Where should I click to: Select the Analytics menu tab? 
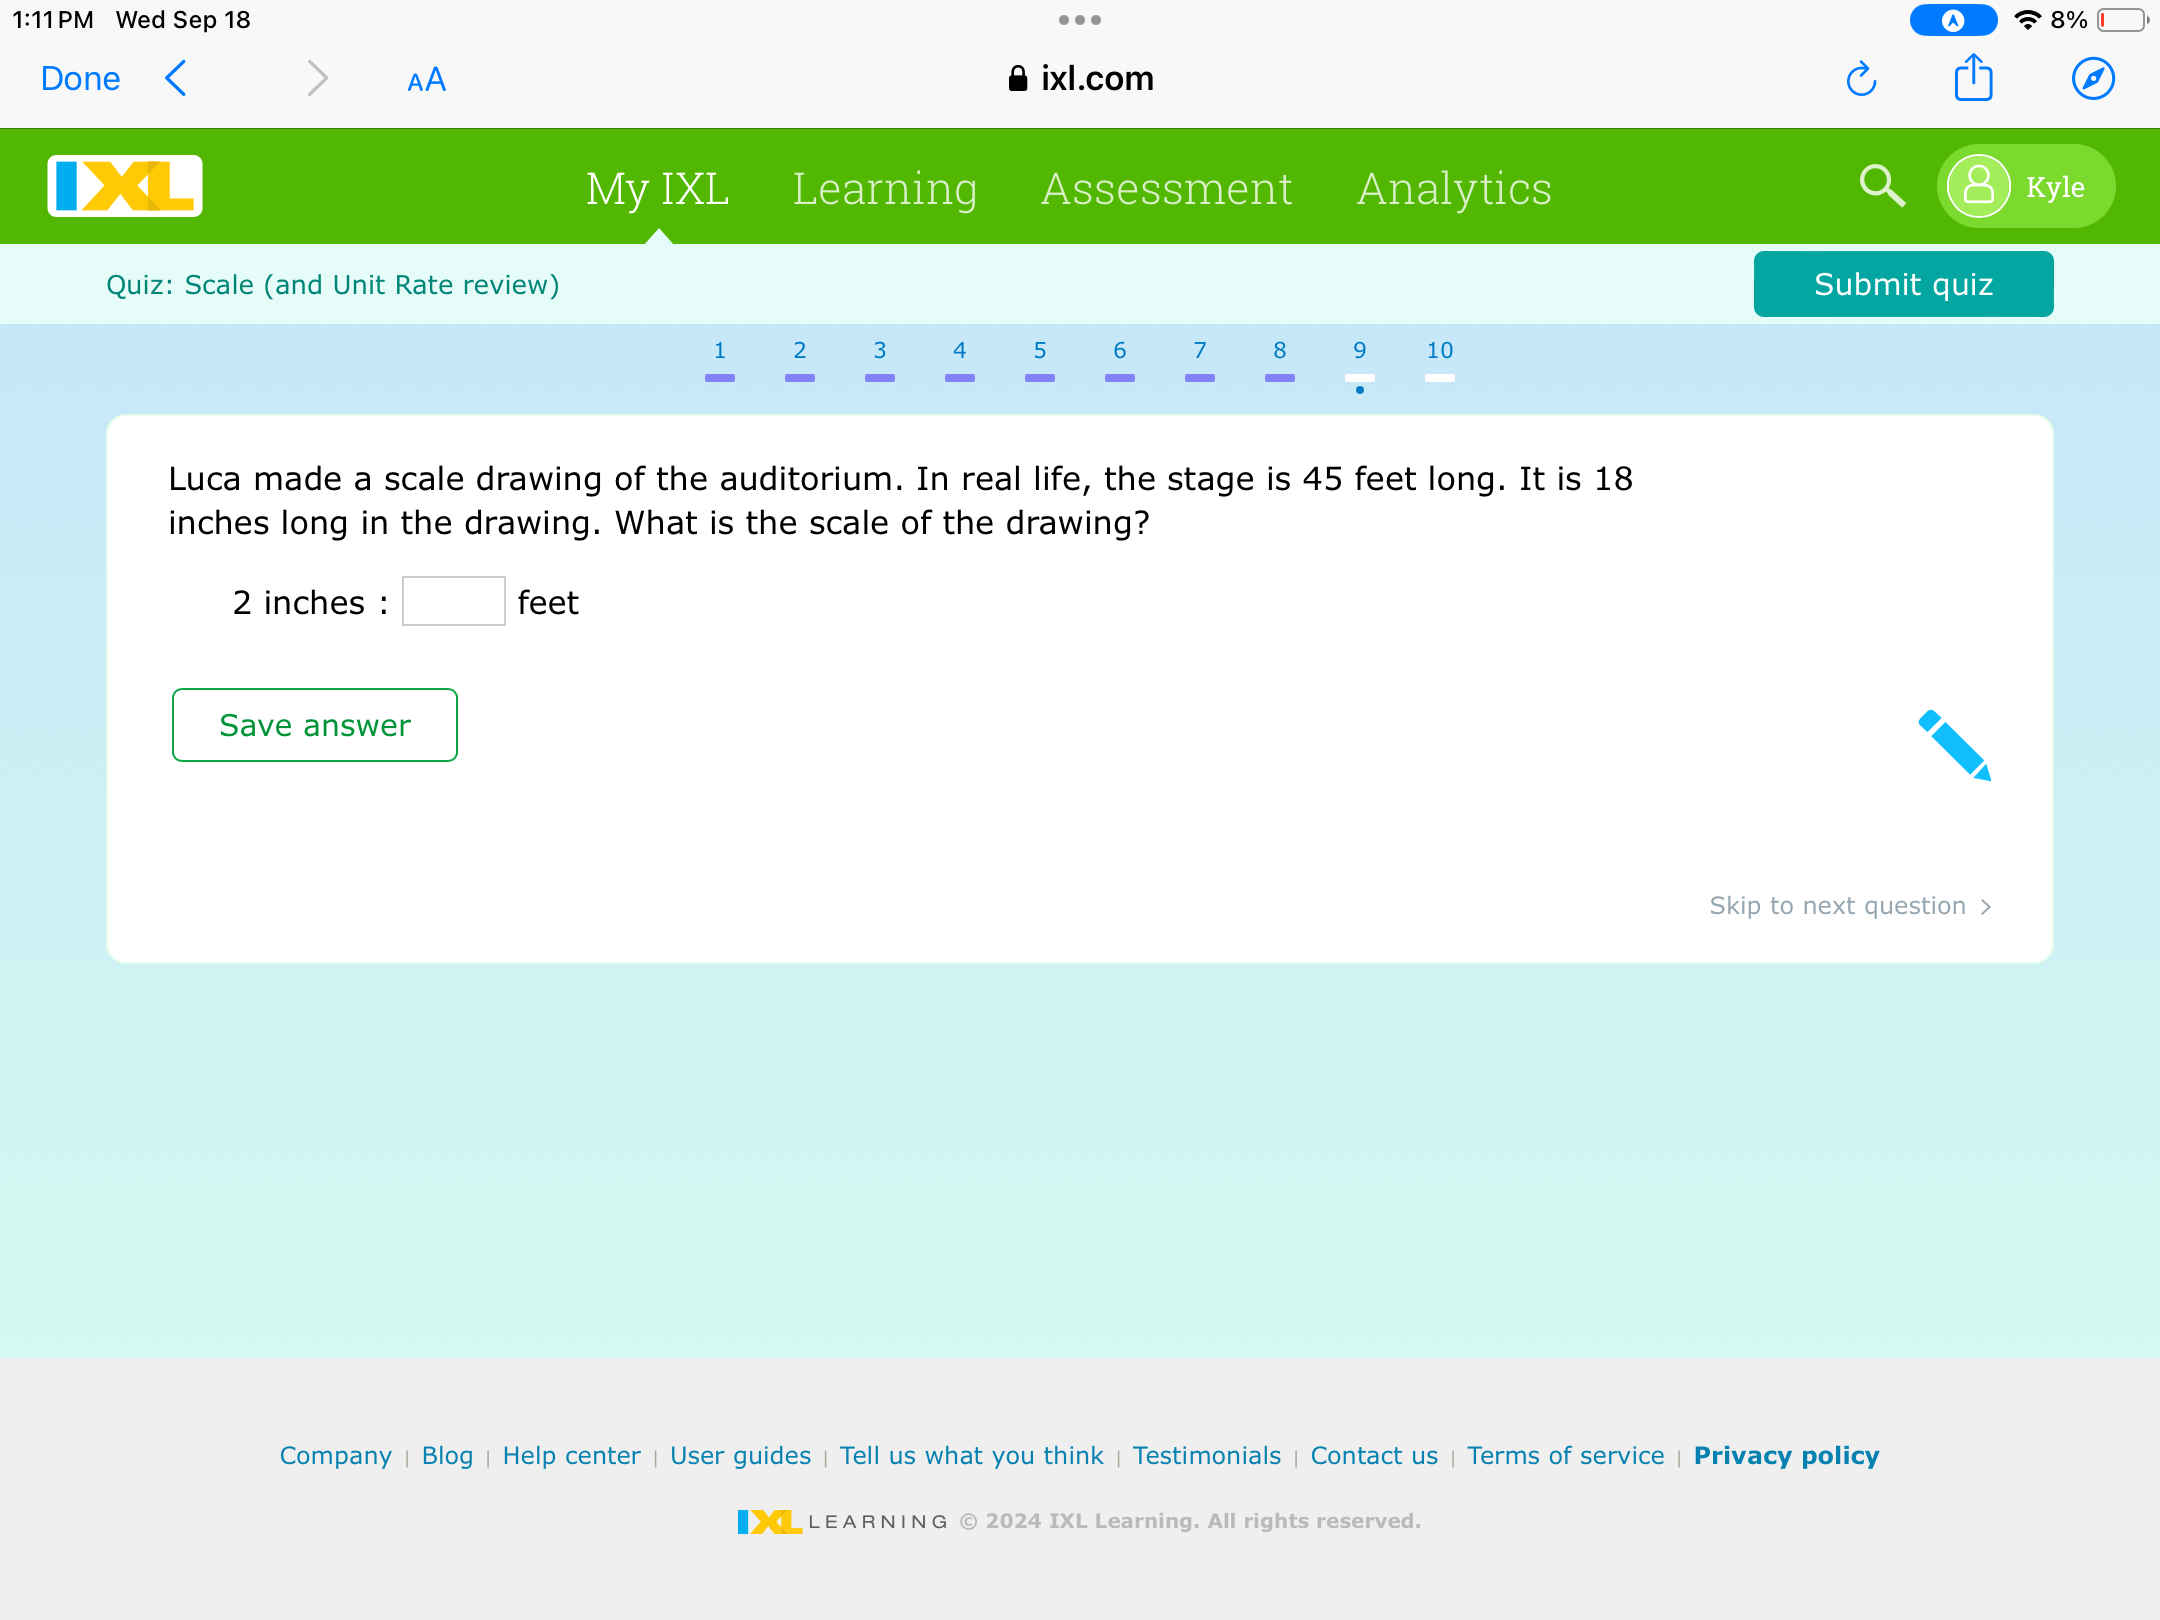(x=1454, y=187)
